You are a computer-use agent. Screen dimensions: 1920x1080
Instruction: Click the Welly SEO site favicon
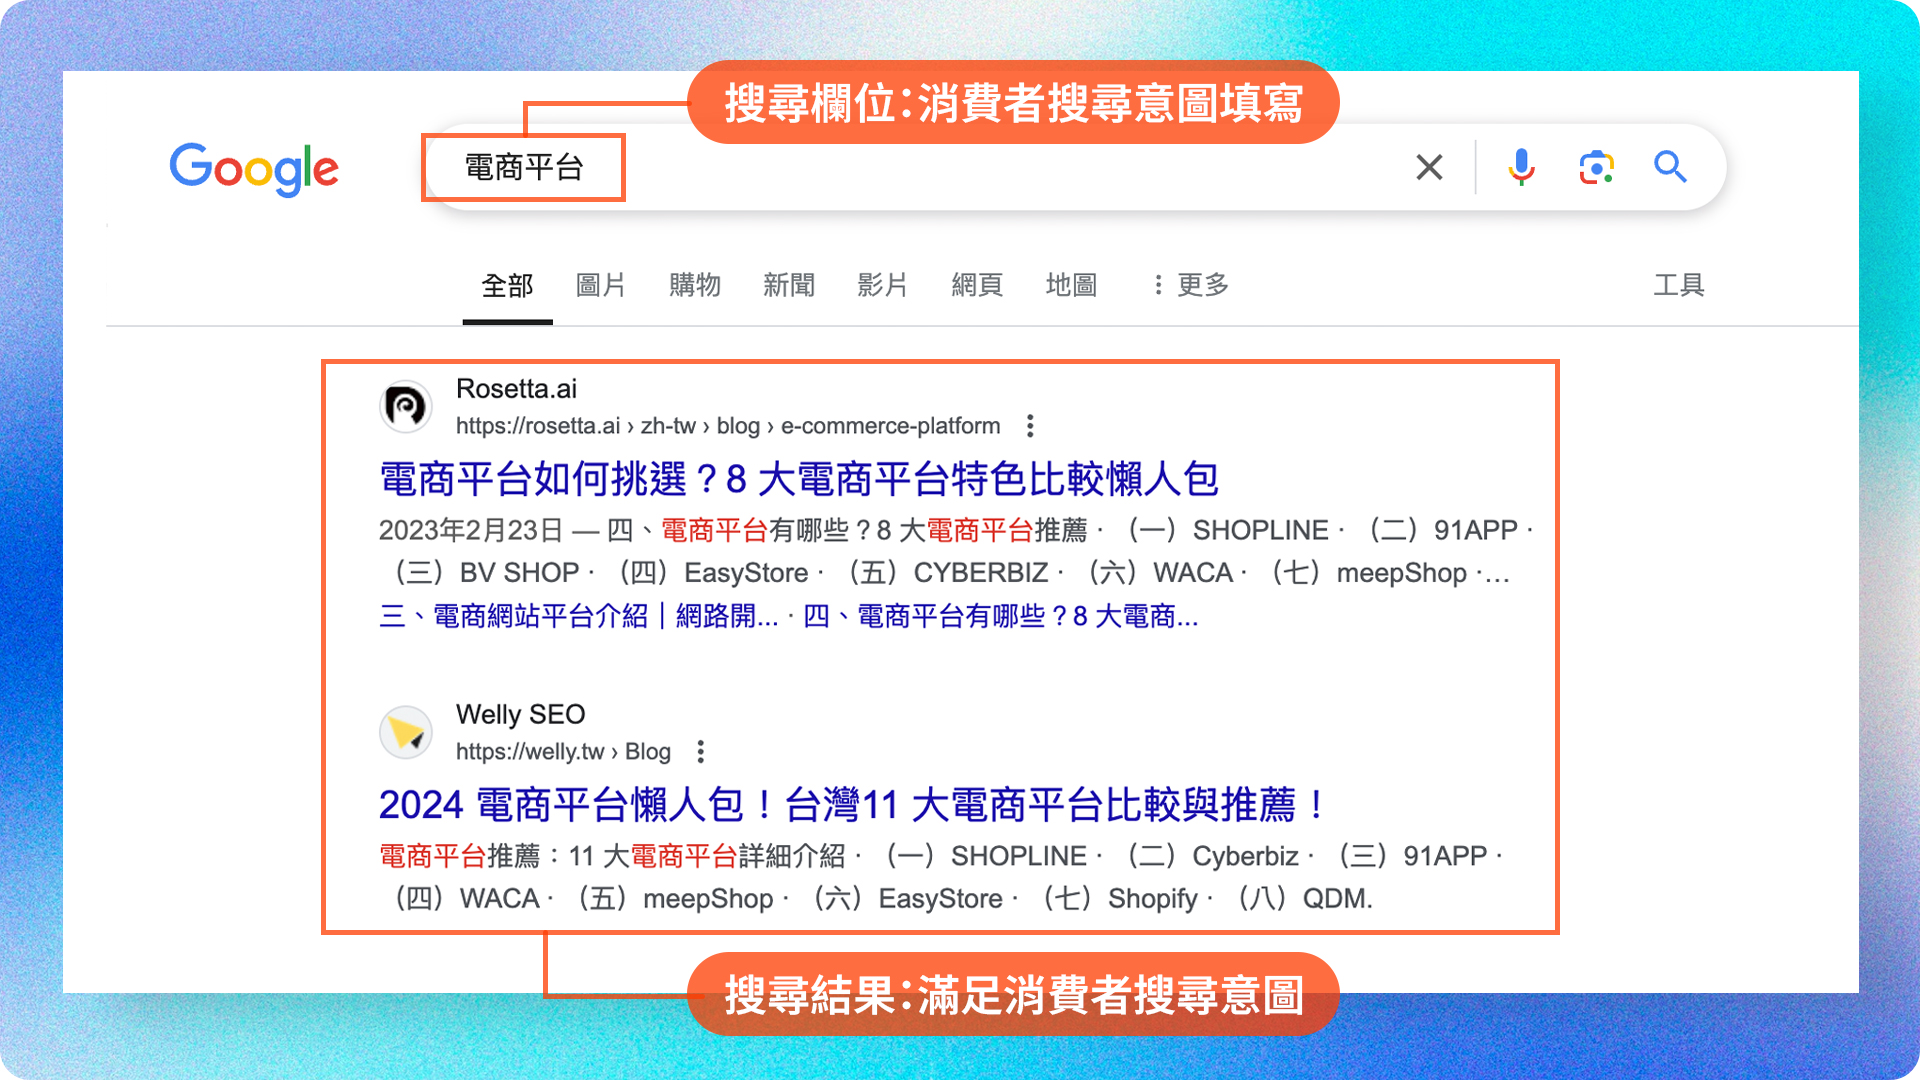[x=406, y=732]
